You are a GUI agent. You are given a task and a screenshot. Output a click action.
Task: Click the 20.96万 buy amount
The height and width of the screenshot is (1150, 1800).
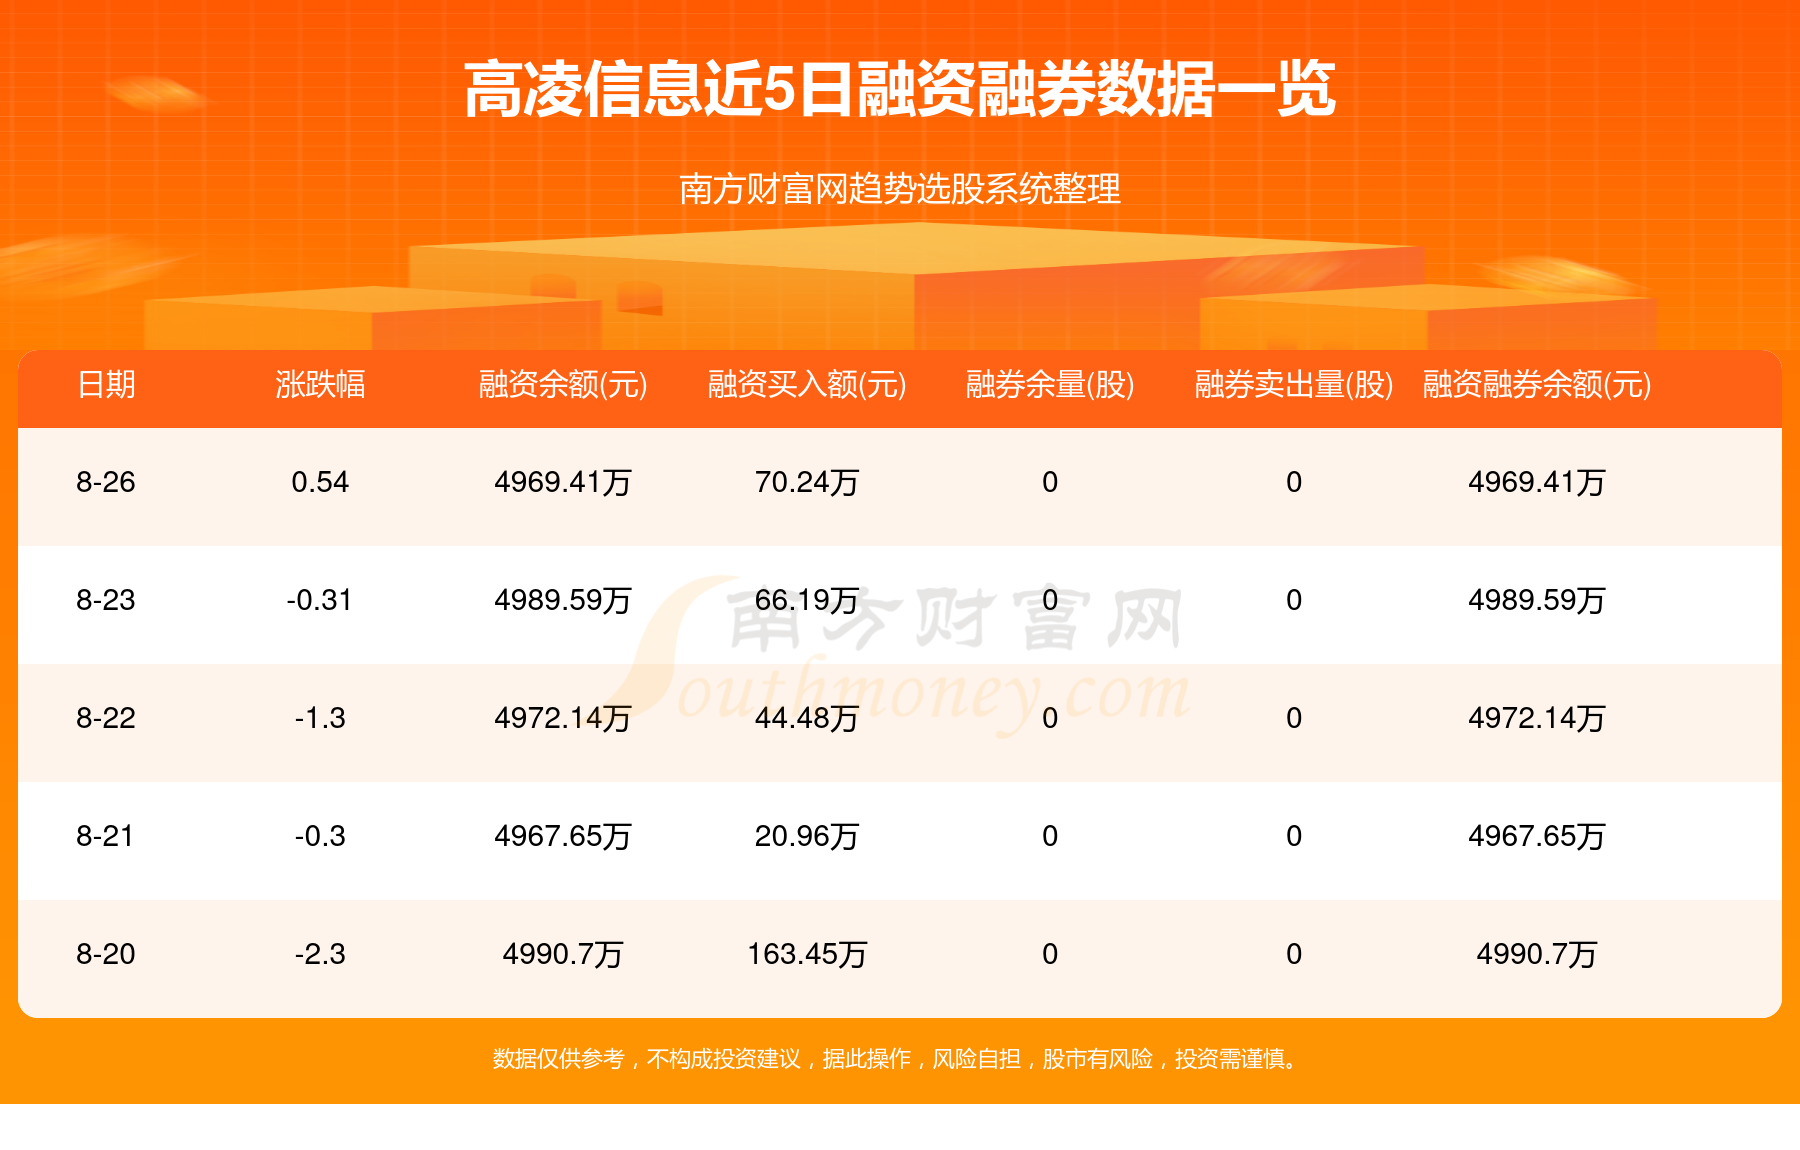(x=807, y=836)
